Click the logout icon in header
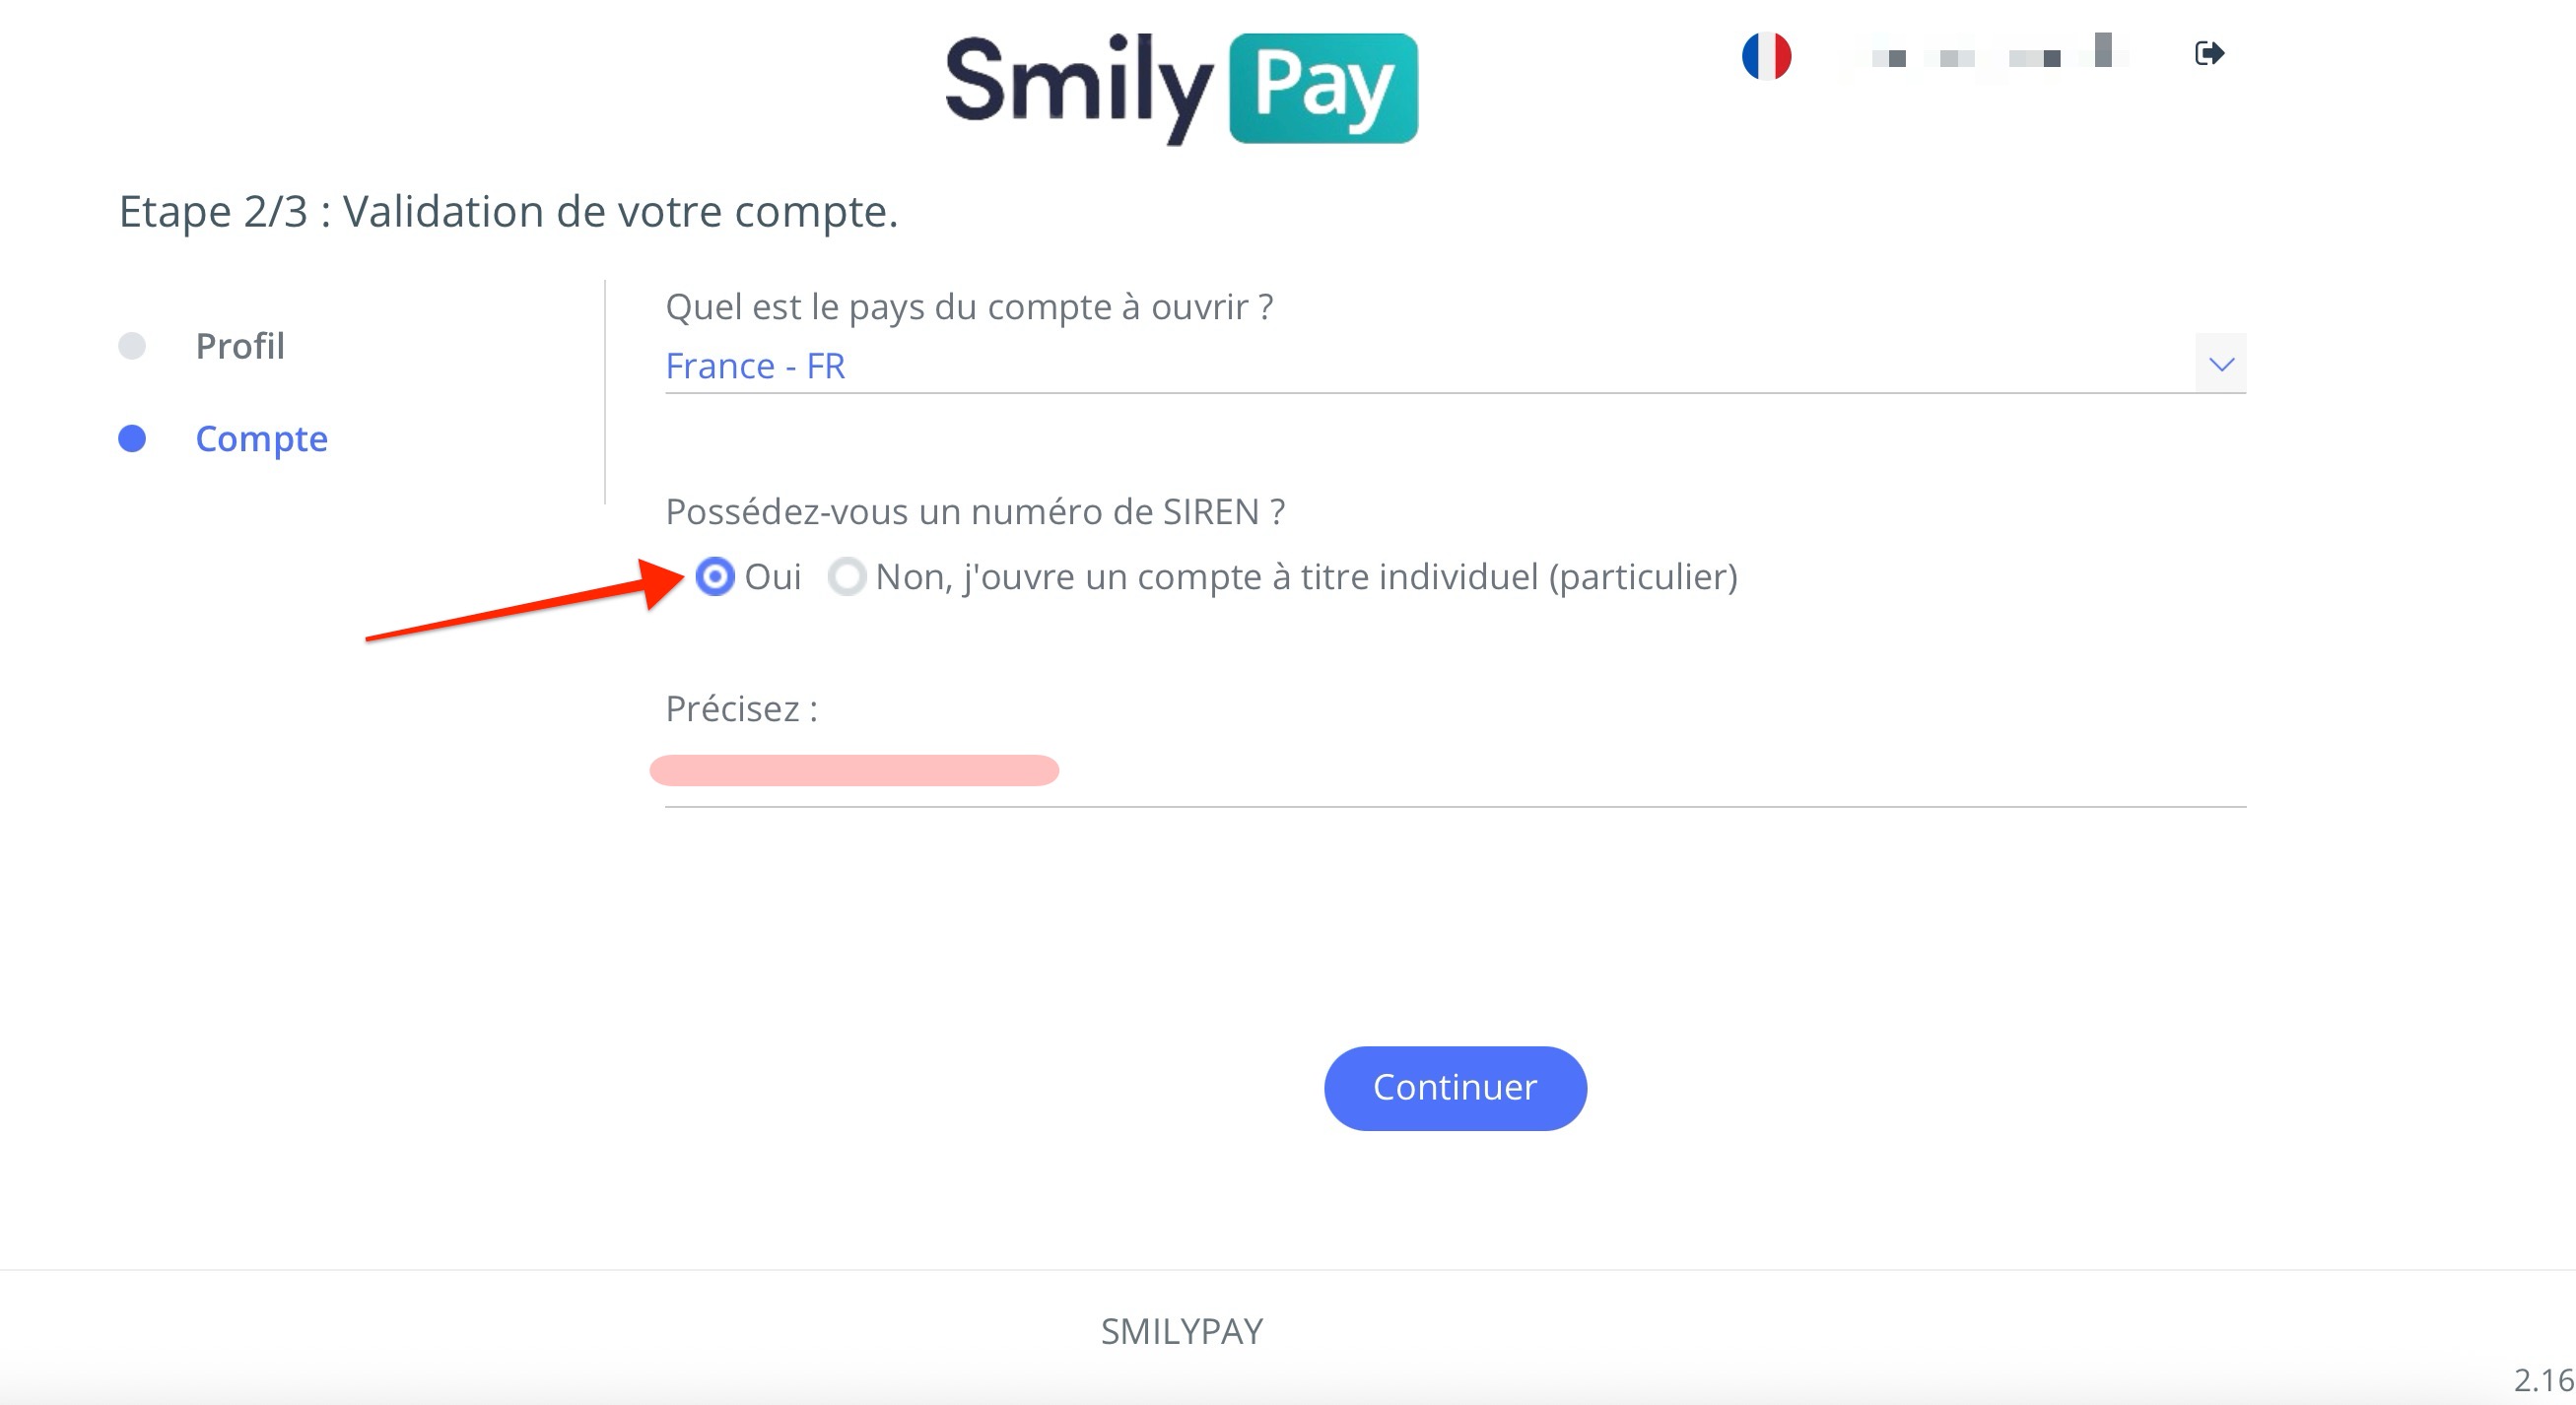 coord(2208,53)
